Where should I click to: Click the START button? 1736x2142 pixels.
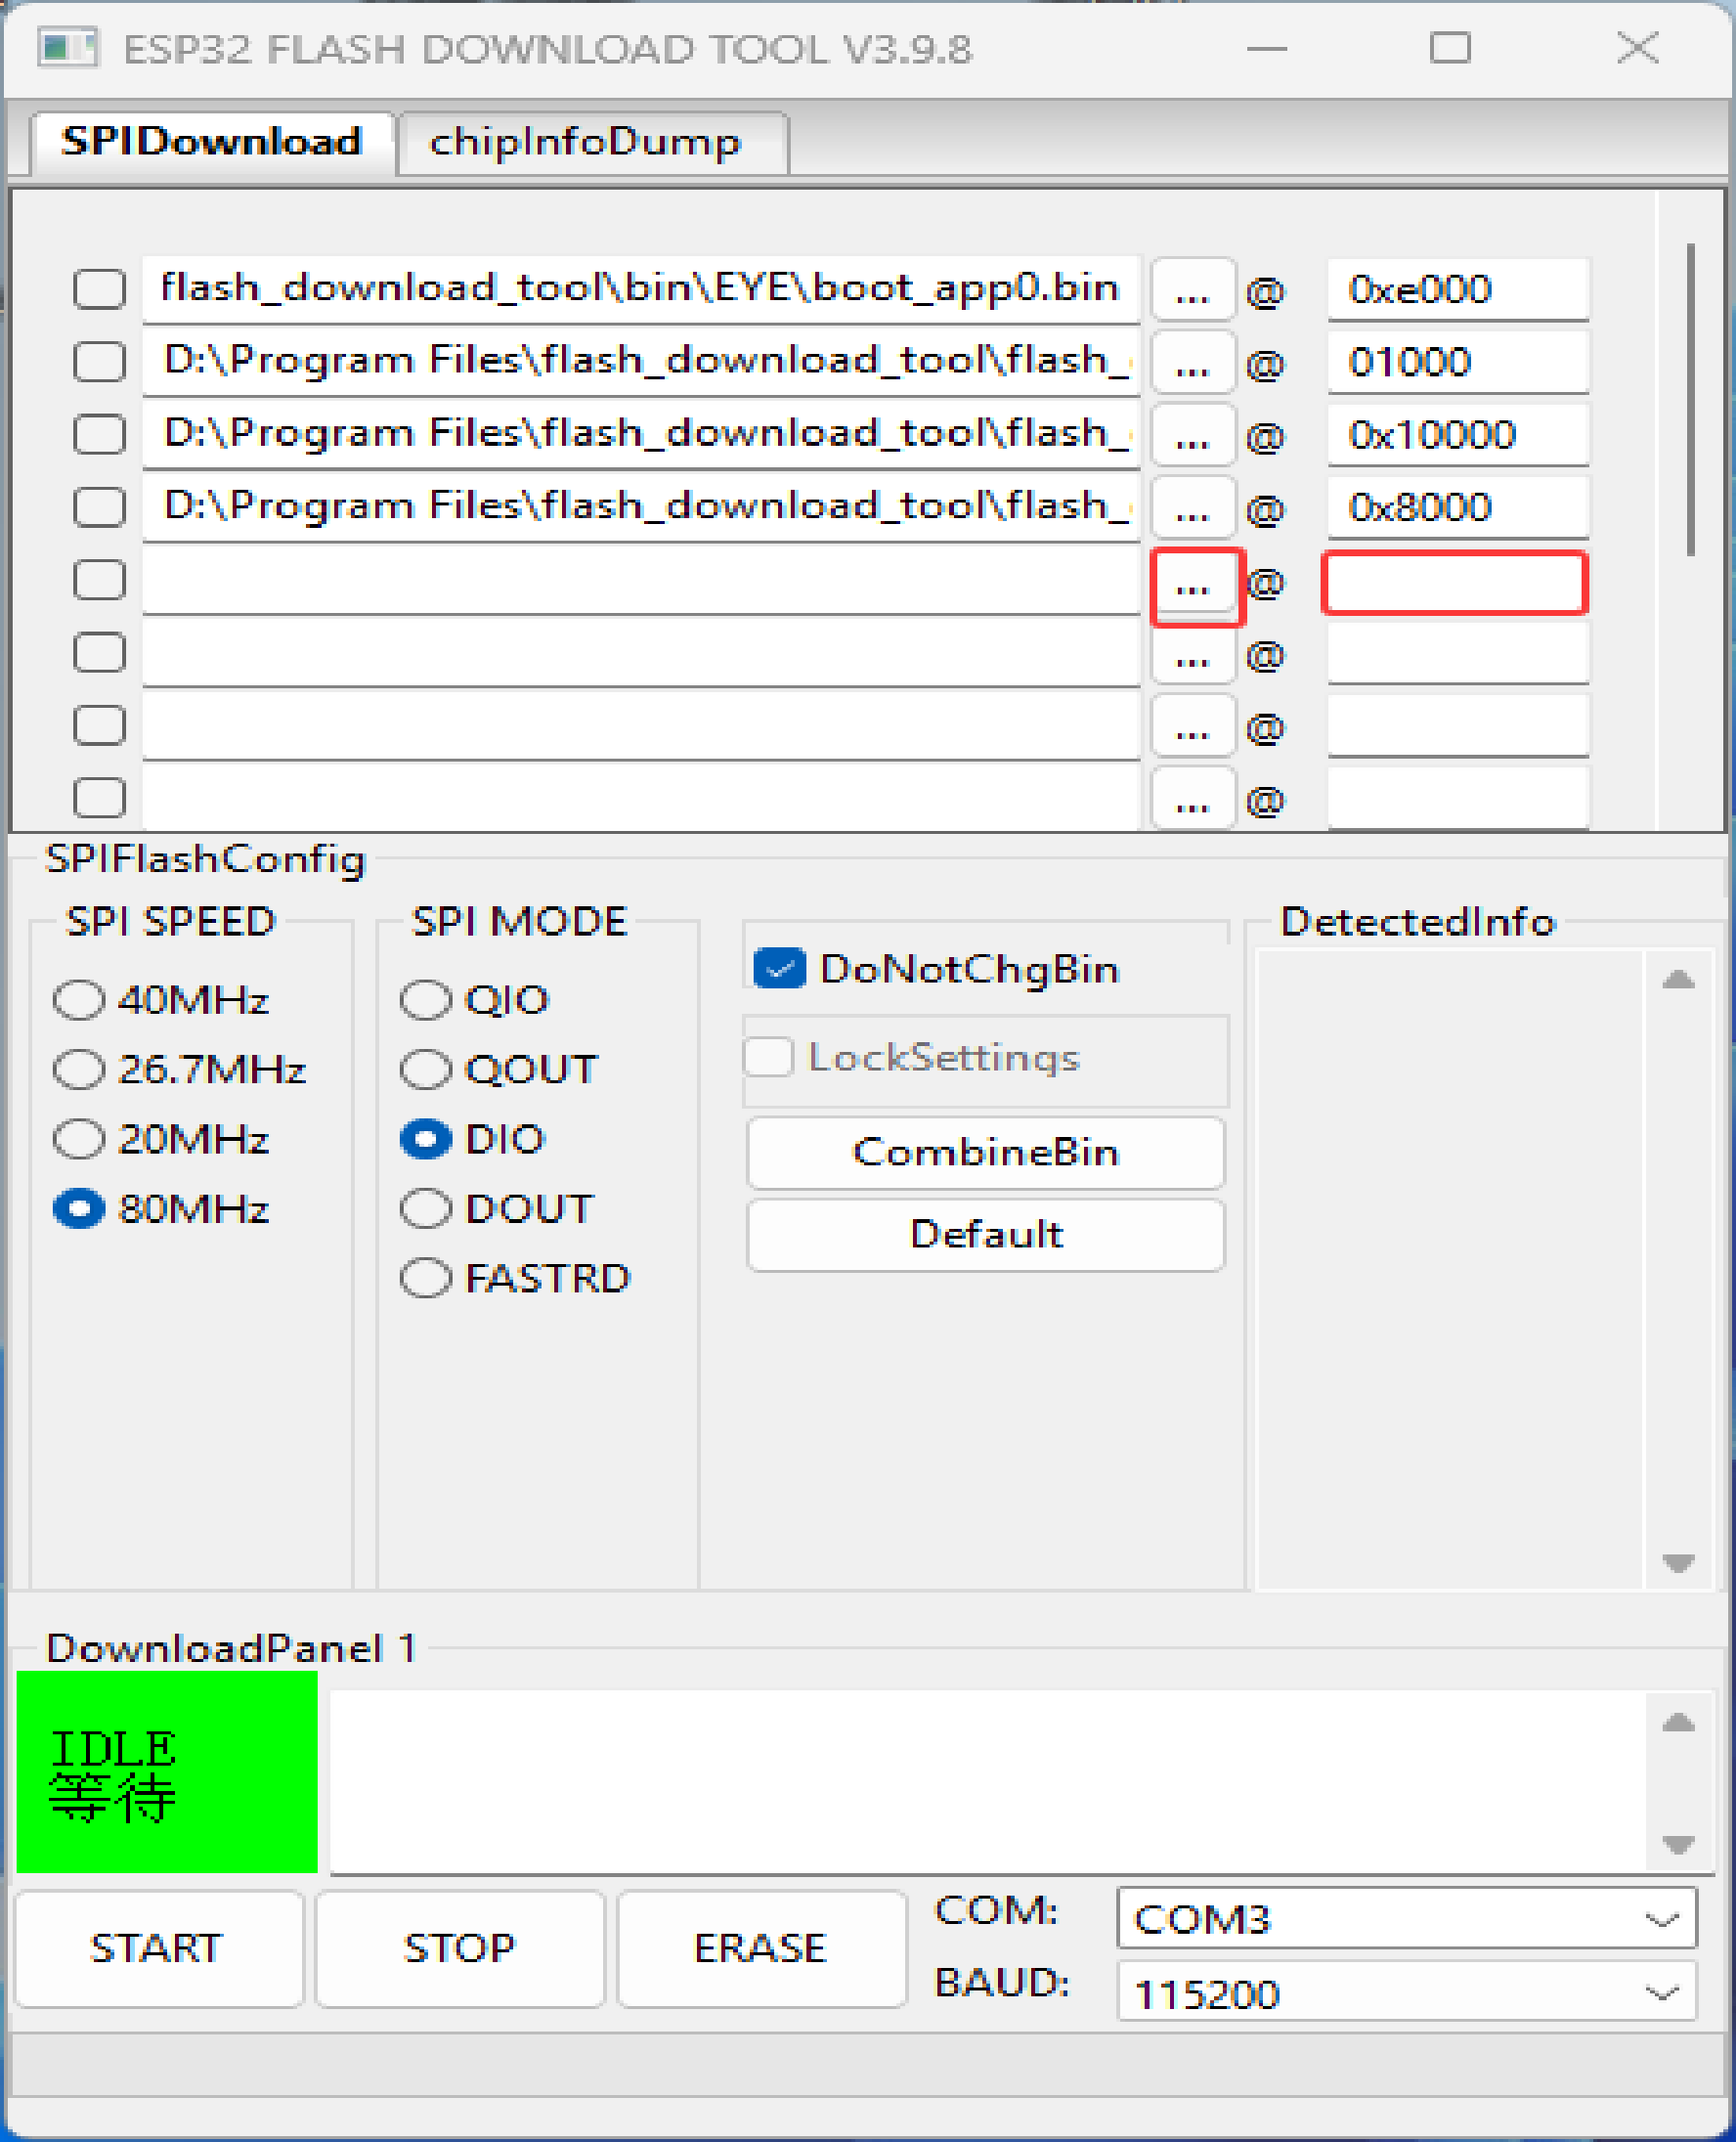pyautogui.click(x=158, y=1948)
